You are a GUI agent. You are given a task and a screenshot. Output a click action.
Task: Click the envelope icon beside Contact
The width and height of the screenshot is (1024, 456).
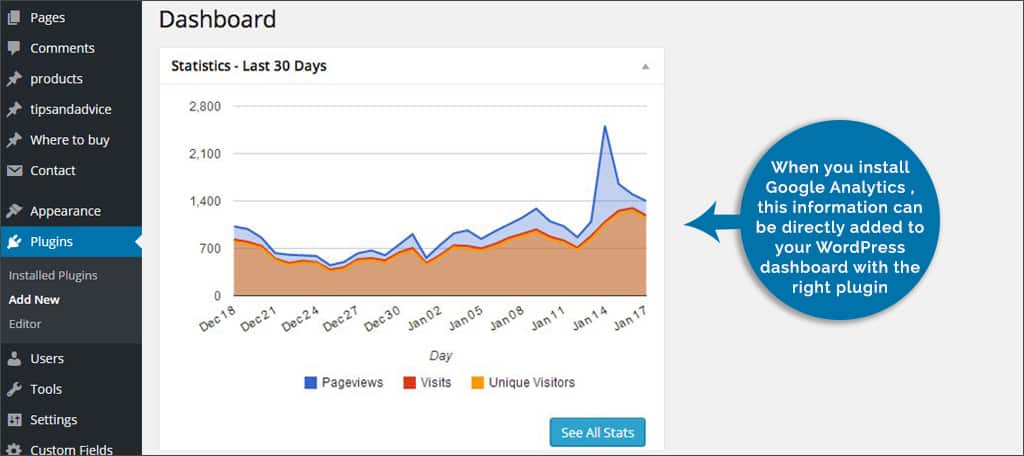[x=14, y=171]
